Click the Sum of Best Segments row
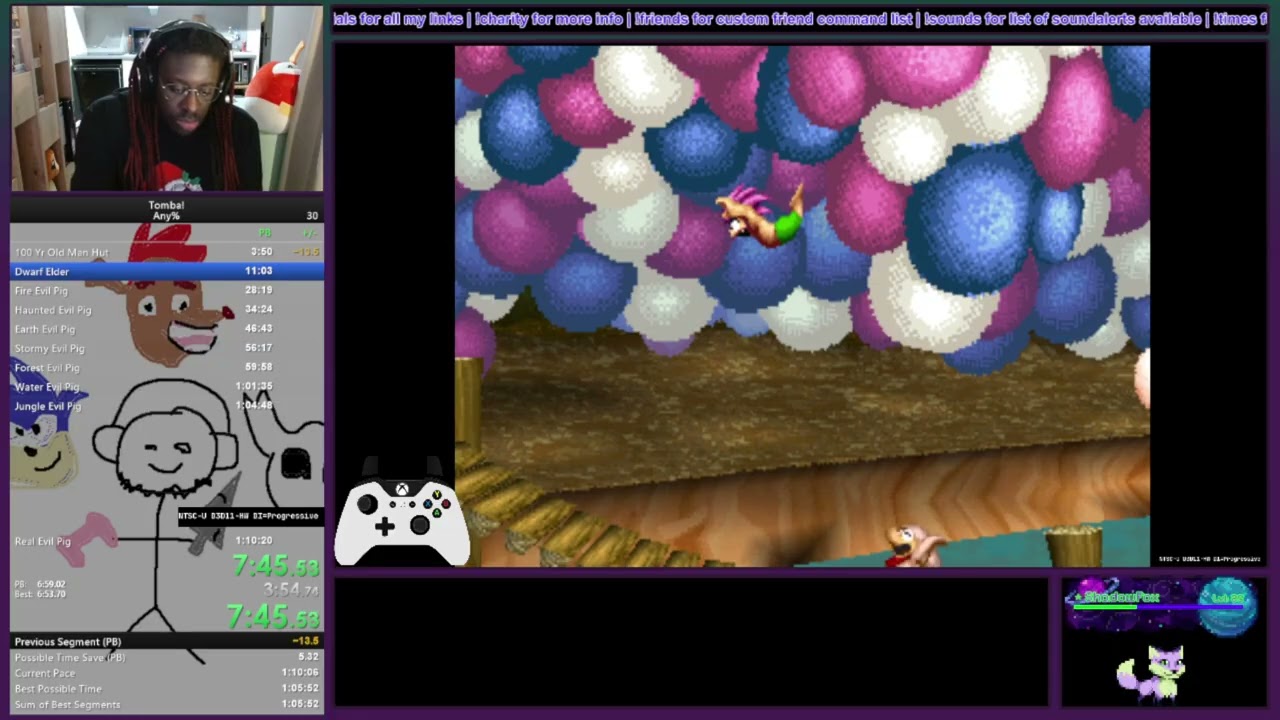The image size is (1280, 720). pos(167,705)
